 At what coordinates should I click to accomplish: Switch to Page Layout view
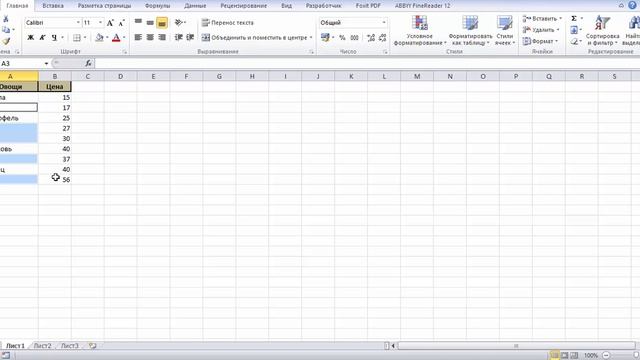(564, 356)
